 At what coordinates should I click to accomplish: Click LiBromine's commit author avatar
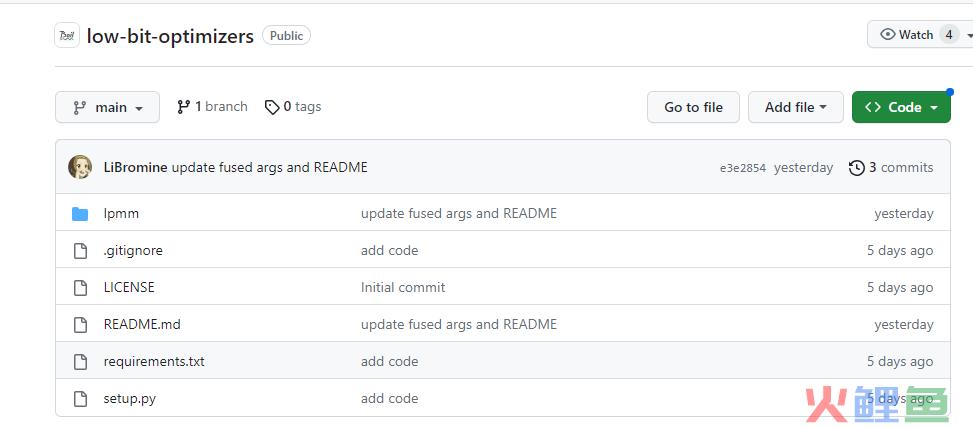[80, 167]
